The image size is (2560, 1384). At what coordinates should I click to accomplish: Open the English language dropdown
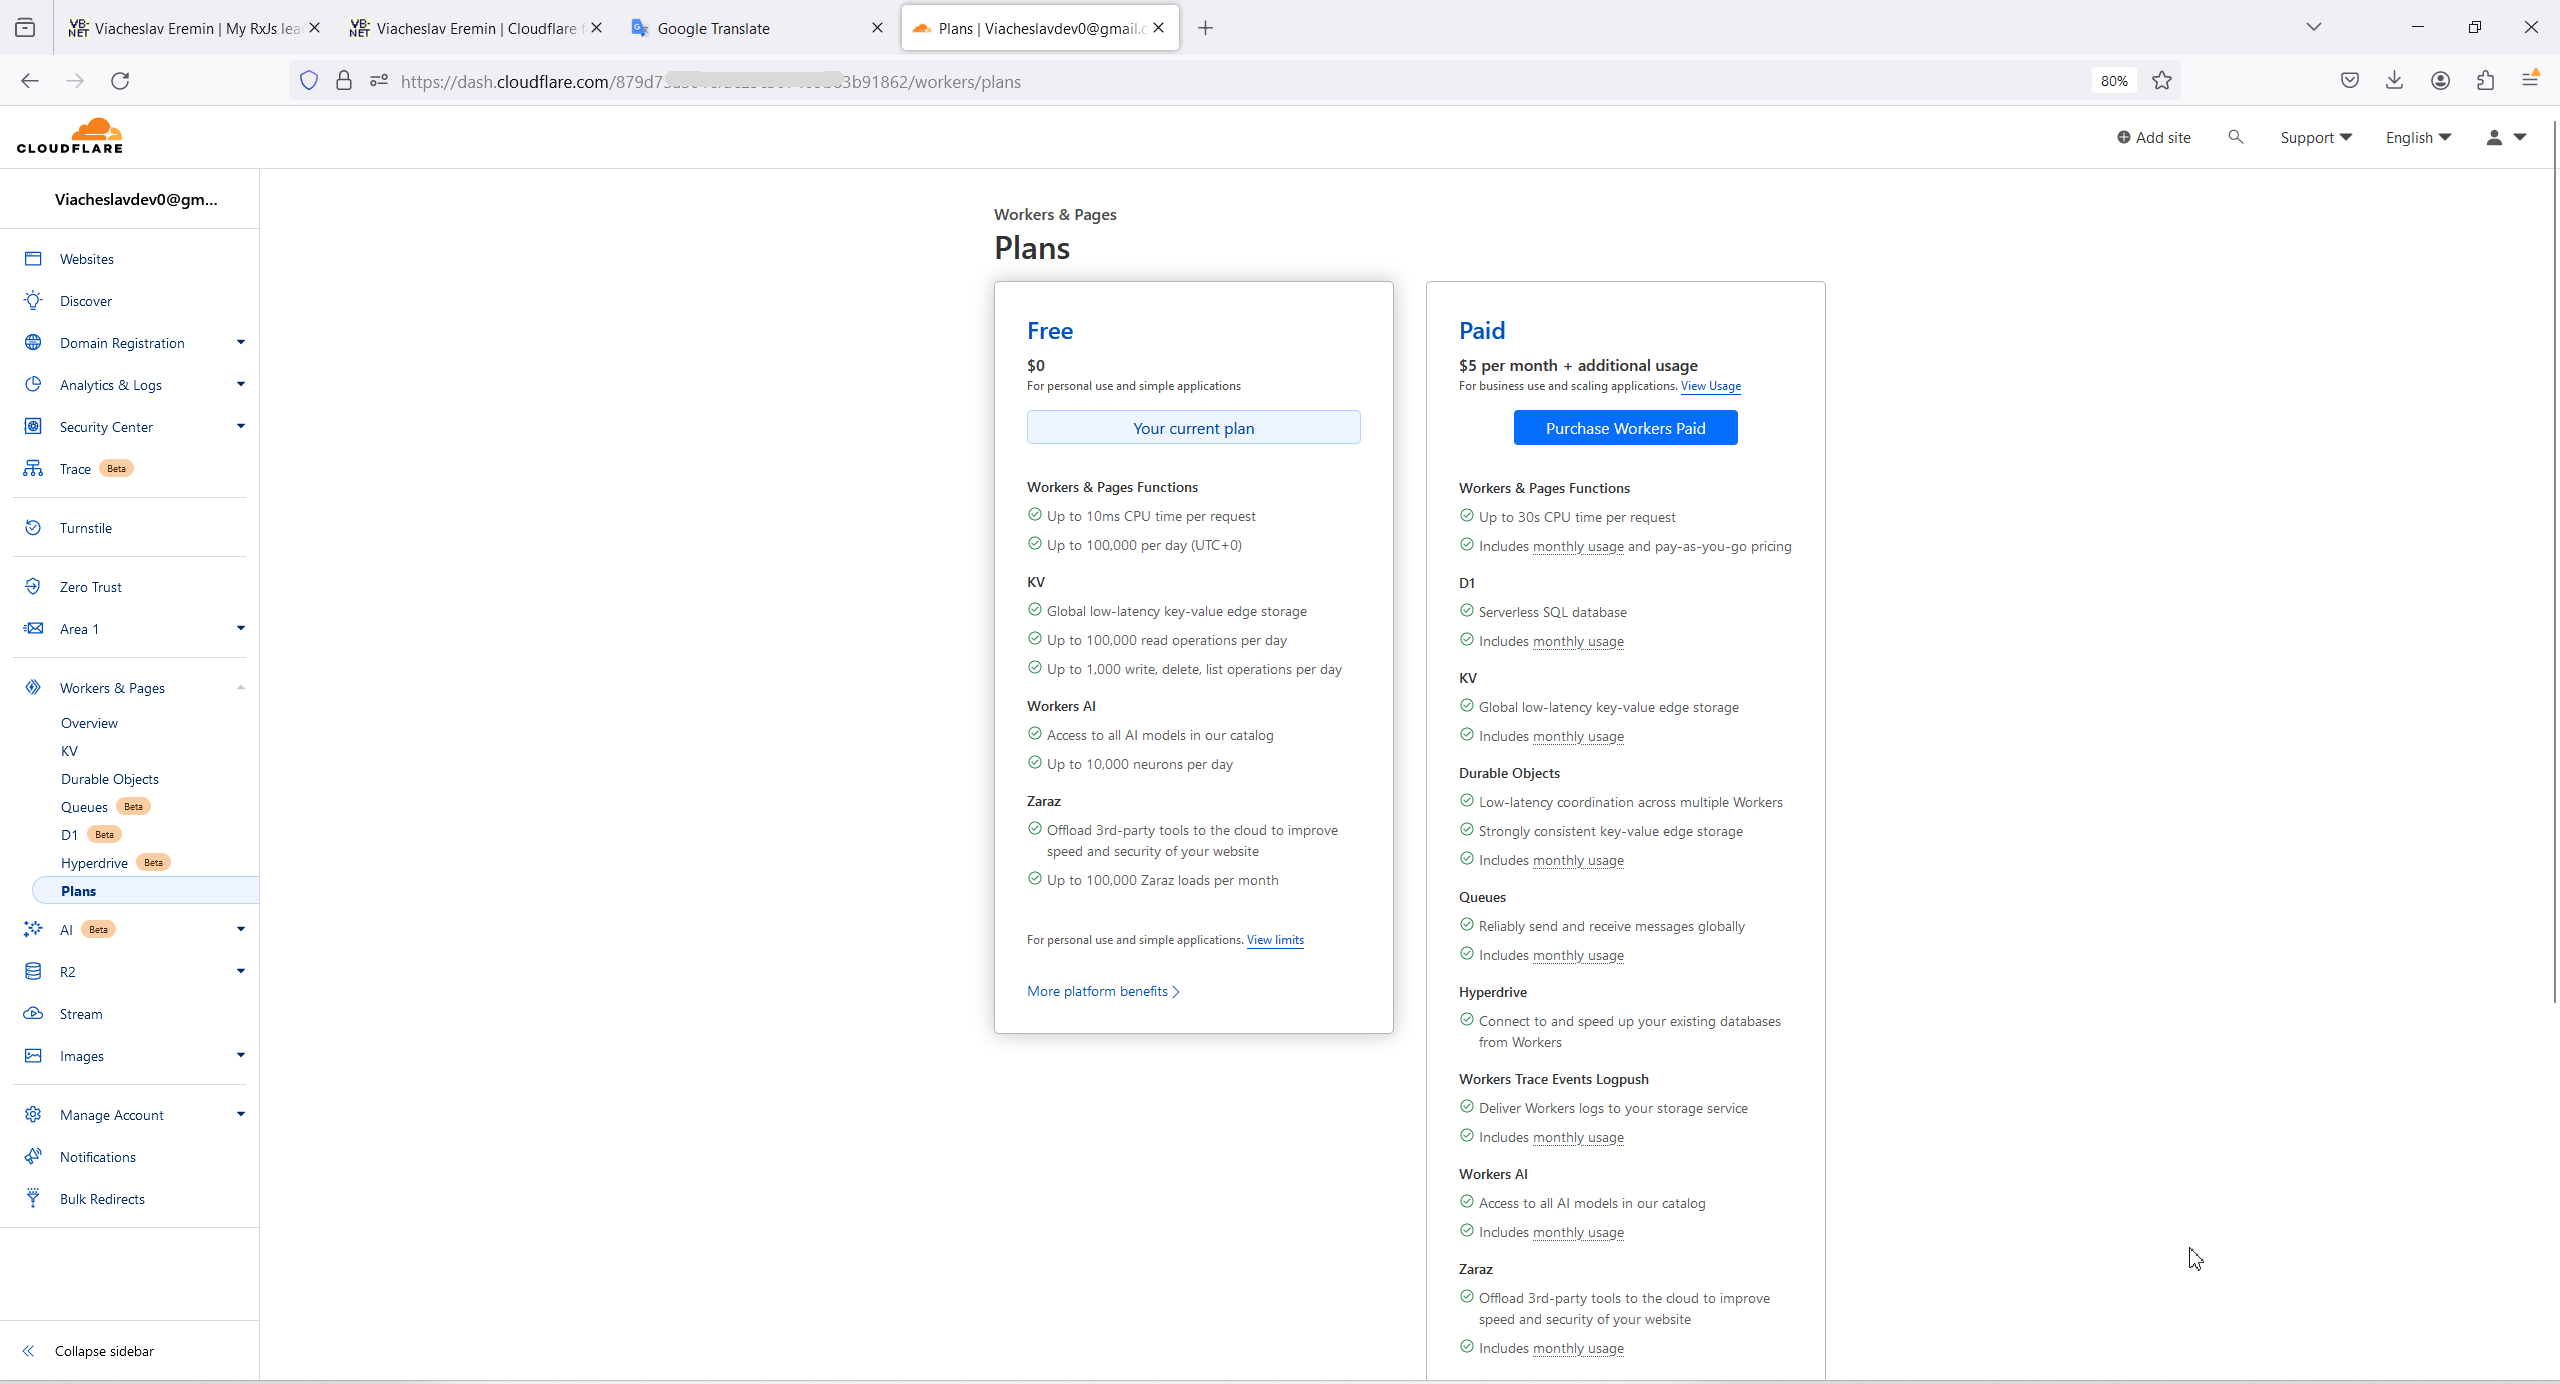coord(2417,138)
